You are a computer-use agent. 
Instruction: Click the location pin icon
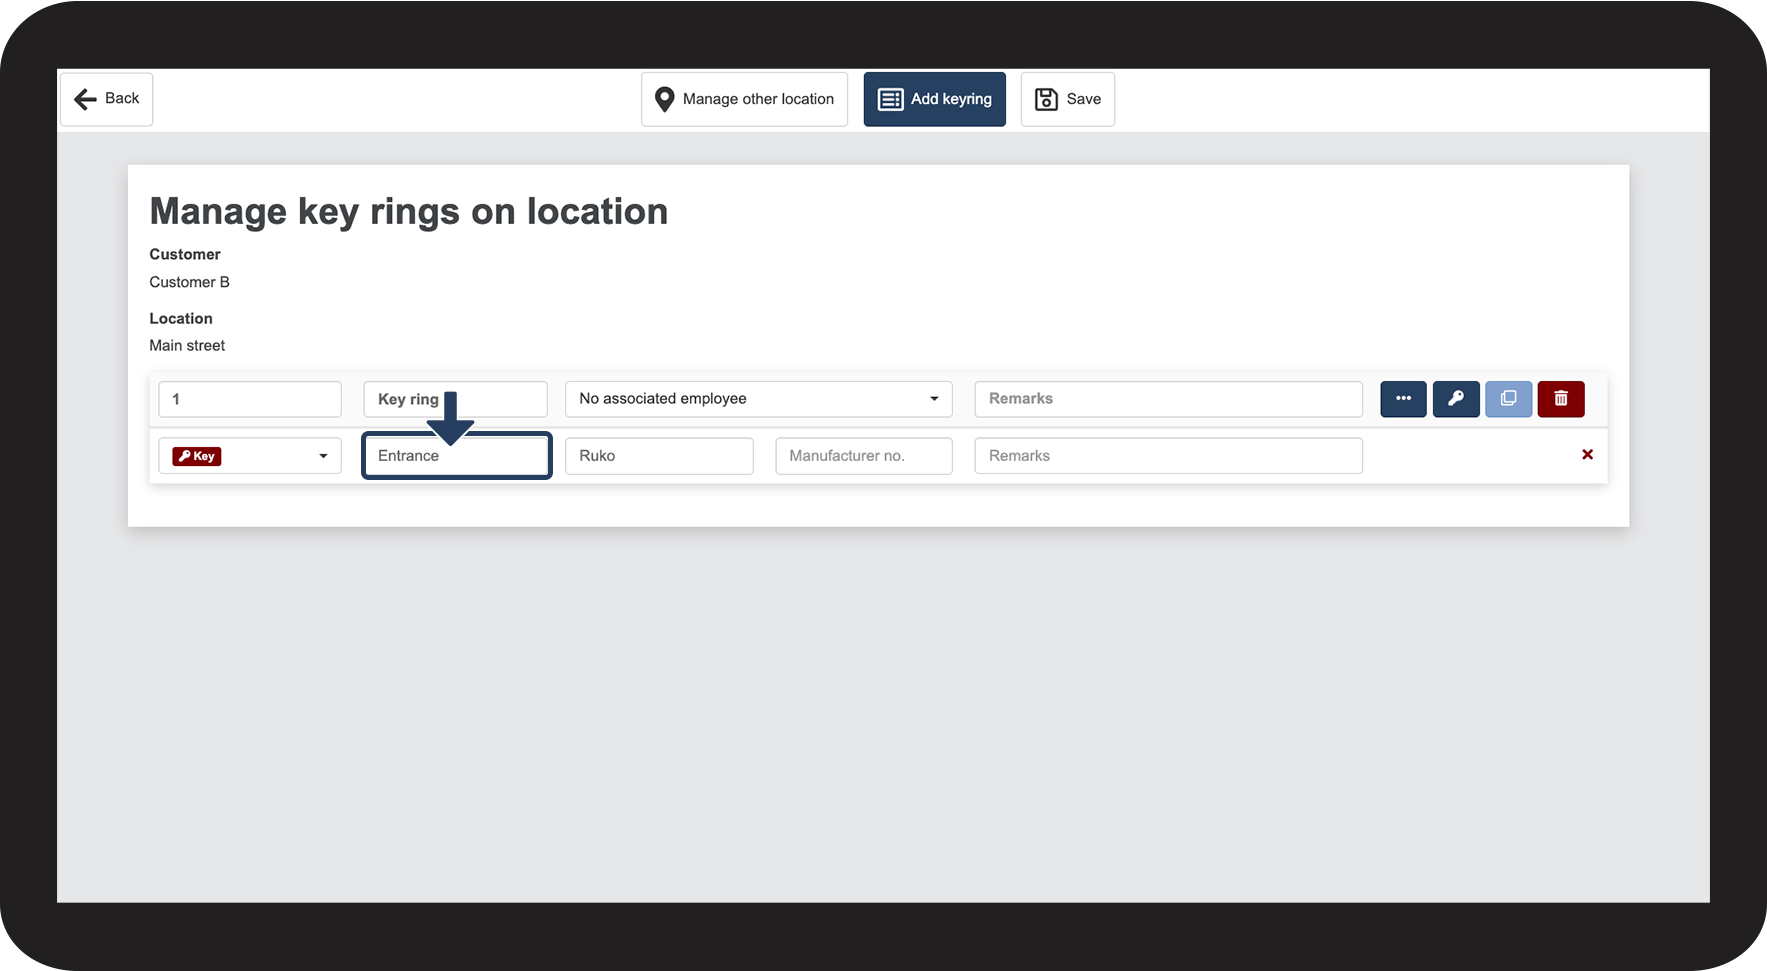(x=664, y=99)
